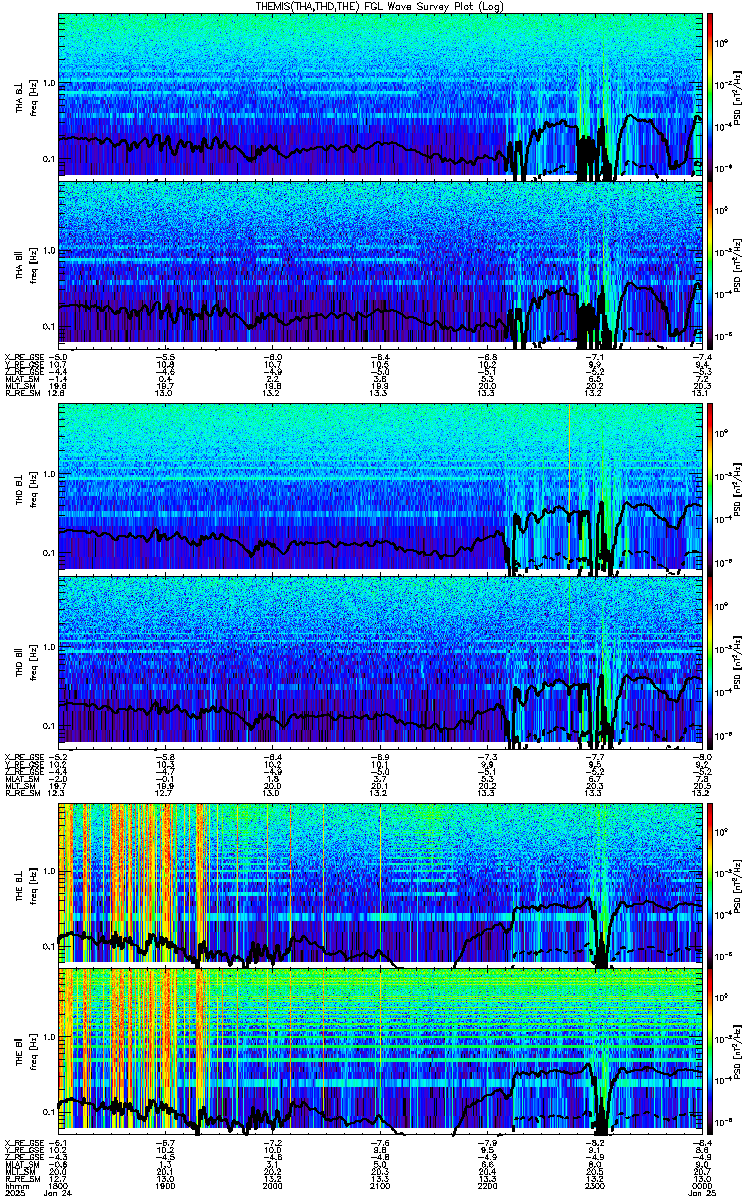Click the 2000 time tick label

273,1187
